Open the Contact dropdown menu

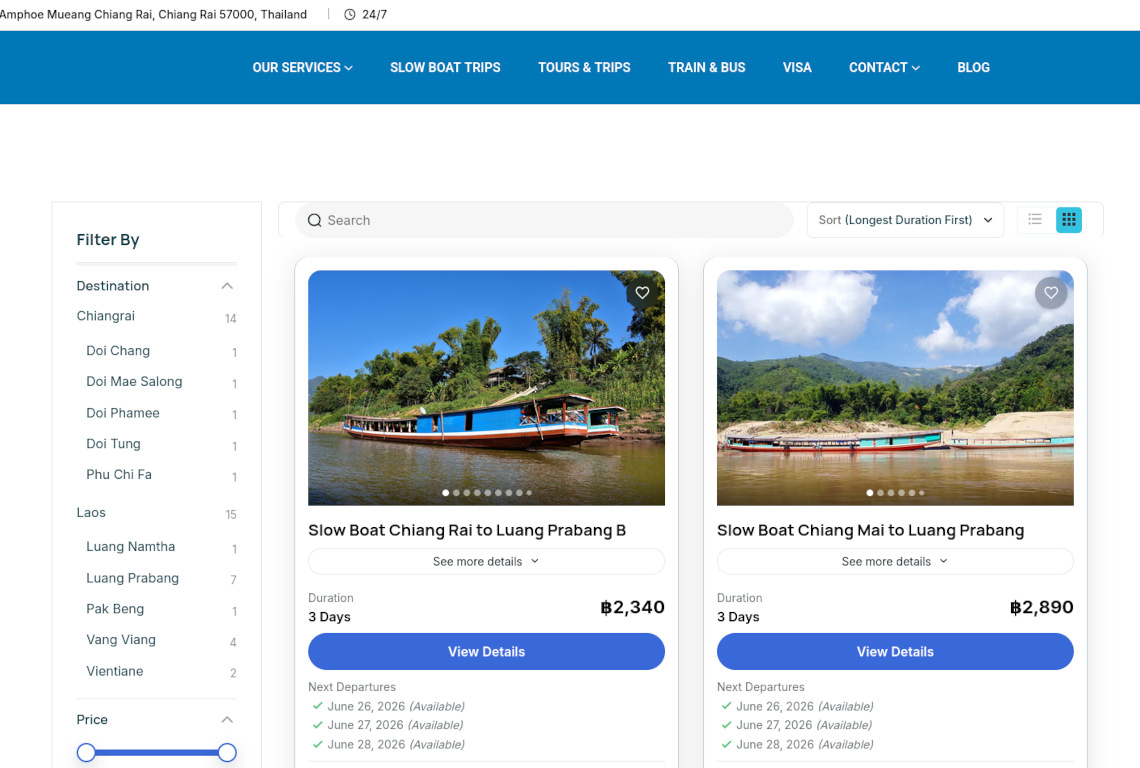coord(884,68)
